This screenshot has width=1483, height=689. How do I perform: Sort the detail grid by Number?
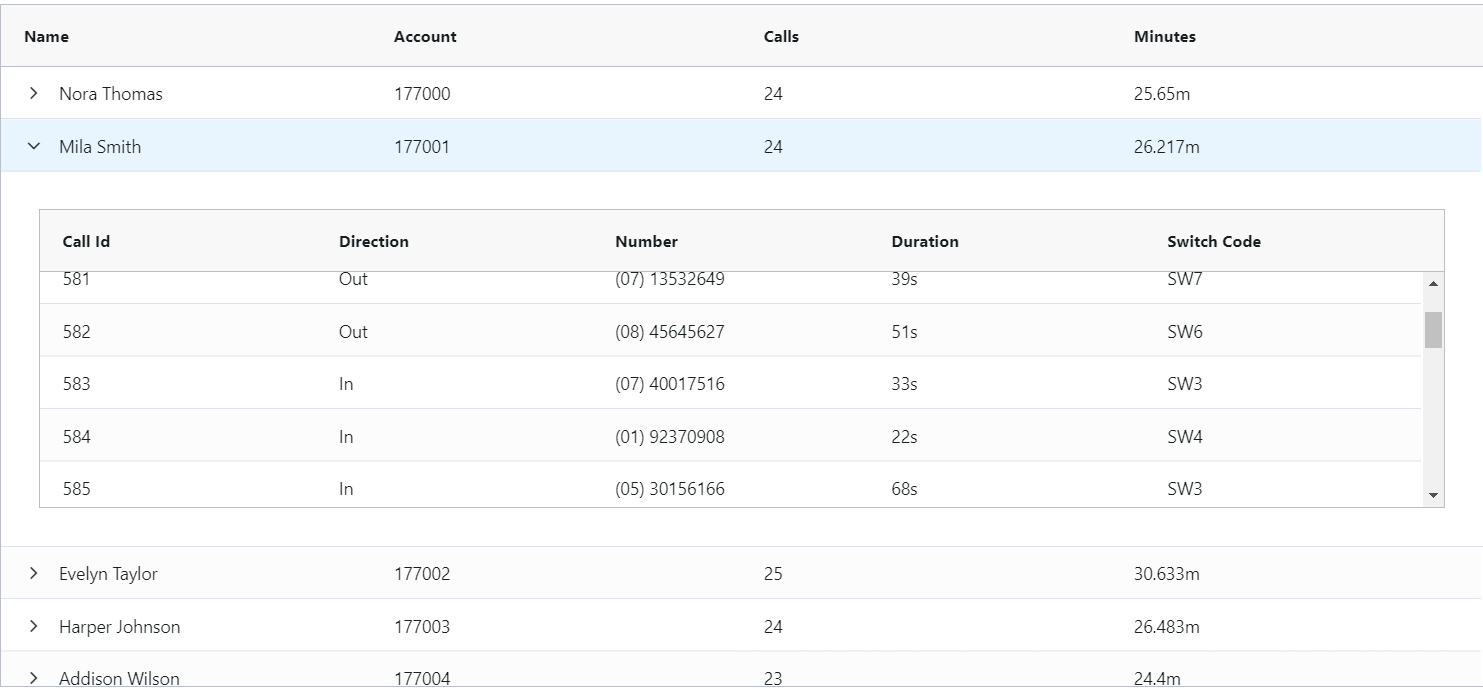[x=645, y=241]
